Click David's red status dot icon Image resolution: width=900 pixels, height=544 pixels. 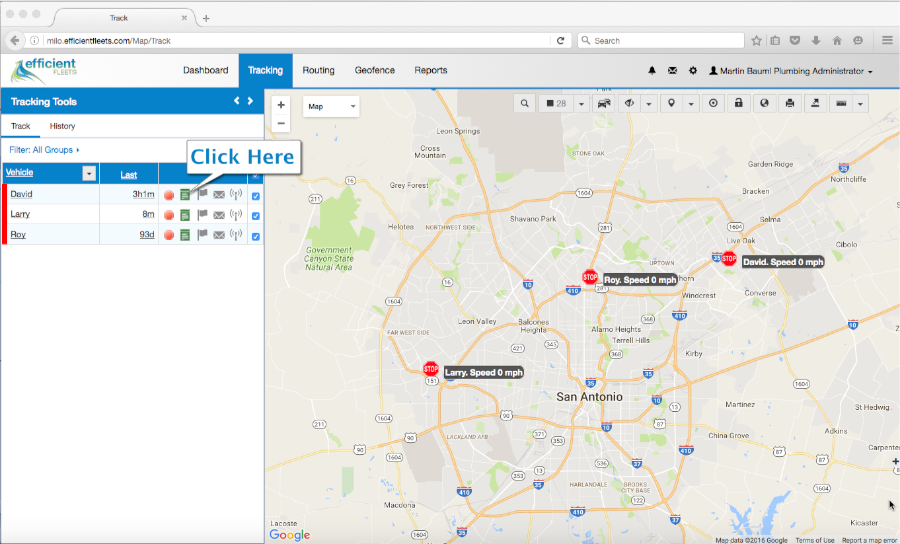(x=169, y=195)
